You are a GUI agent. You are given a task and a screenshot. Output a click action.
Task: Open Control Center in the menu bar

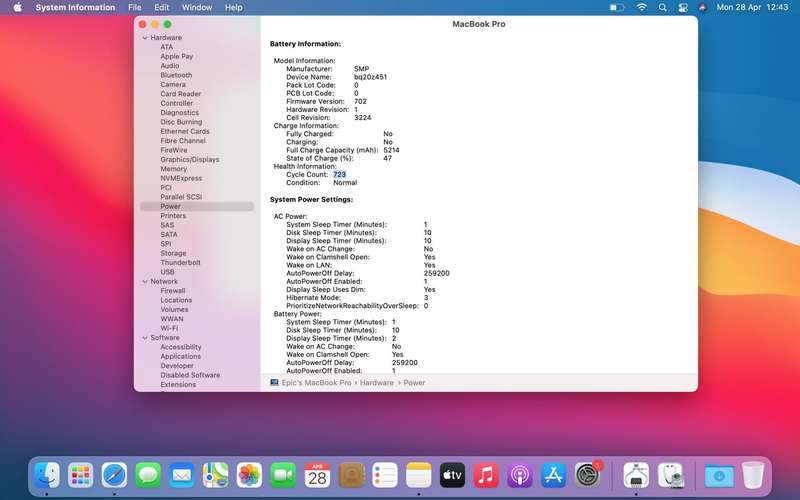click(683, 8)
